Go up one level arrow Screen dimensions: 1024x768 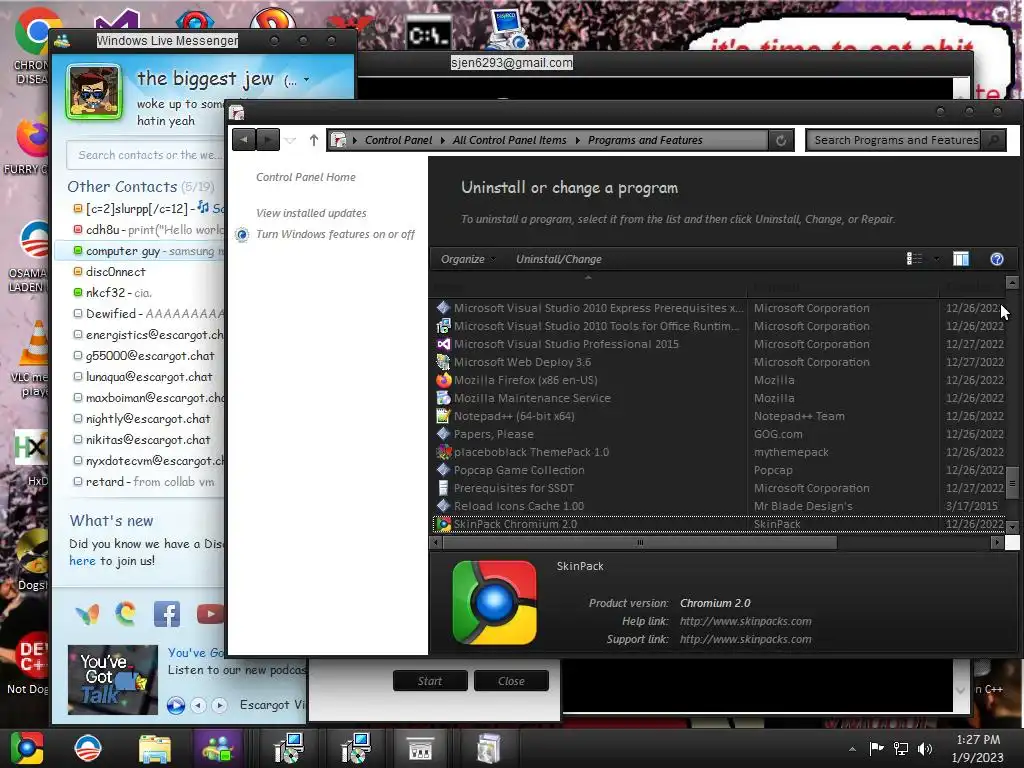(x=313, y=140)
